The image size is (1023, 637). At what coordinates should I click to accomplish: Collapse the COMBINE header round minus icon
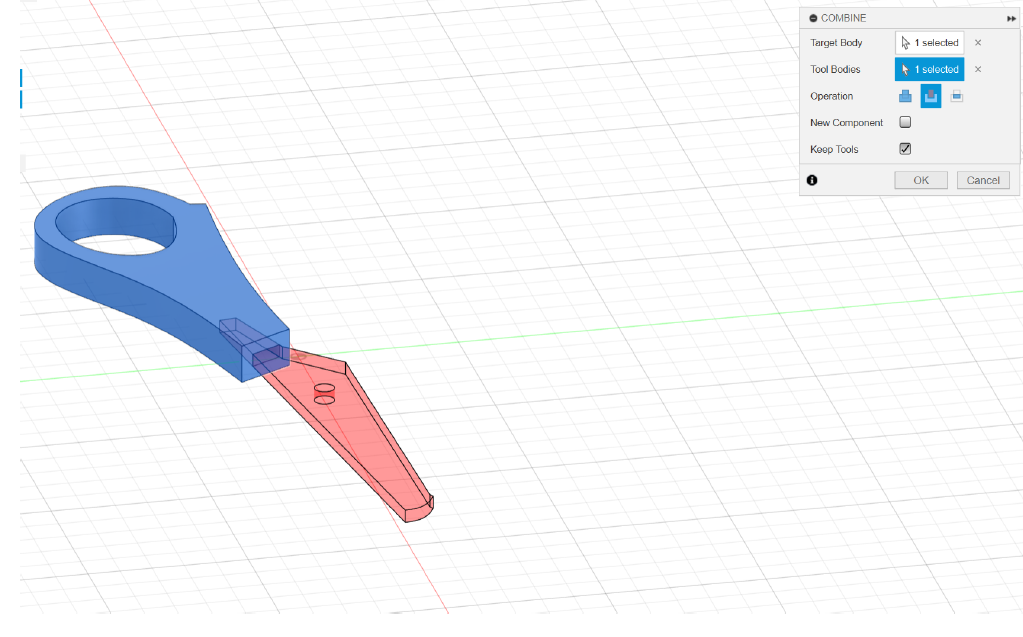pyautogui.click(x=814, y=18)
